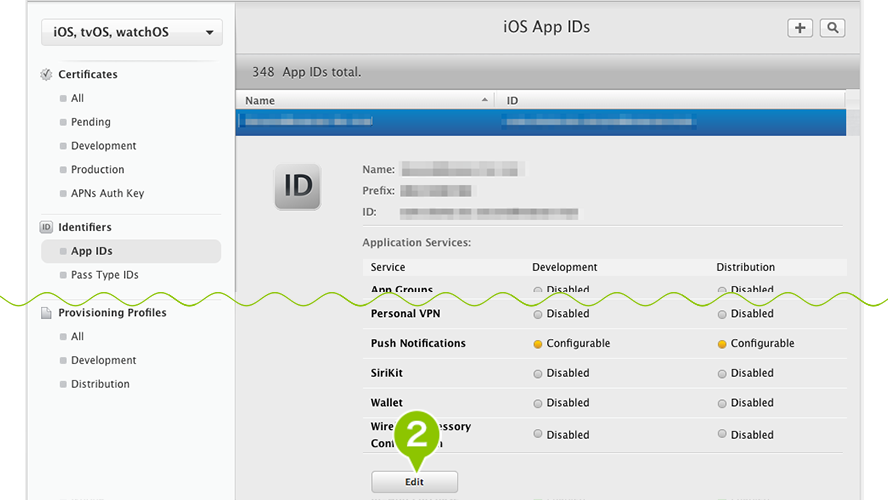Open the search magnifier icon
Image resolution: width=889 pixels, height=500 pixels.
point(832,28)
